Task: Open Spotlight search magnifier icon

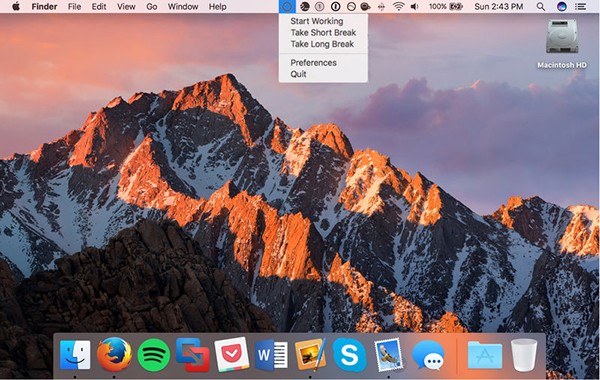Action: click(x=540, y=7)
